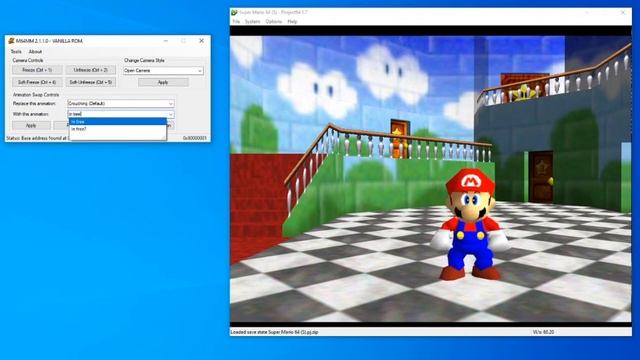
Task: Click the VI/s frame rate value
Action: click(x=543, y=332)
